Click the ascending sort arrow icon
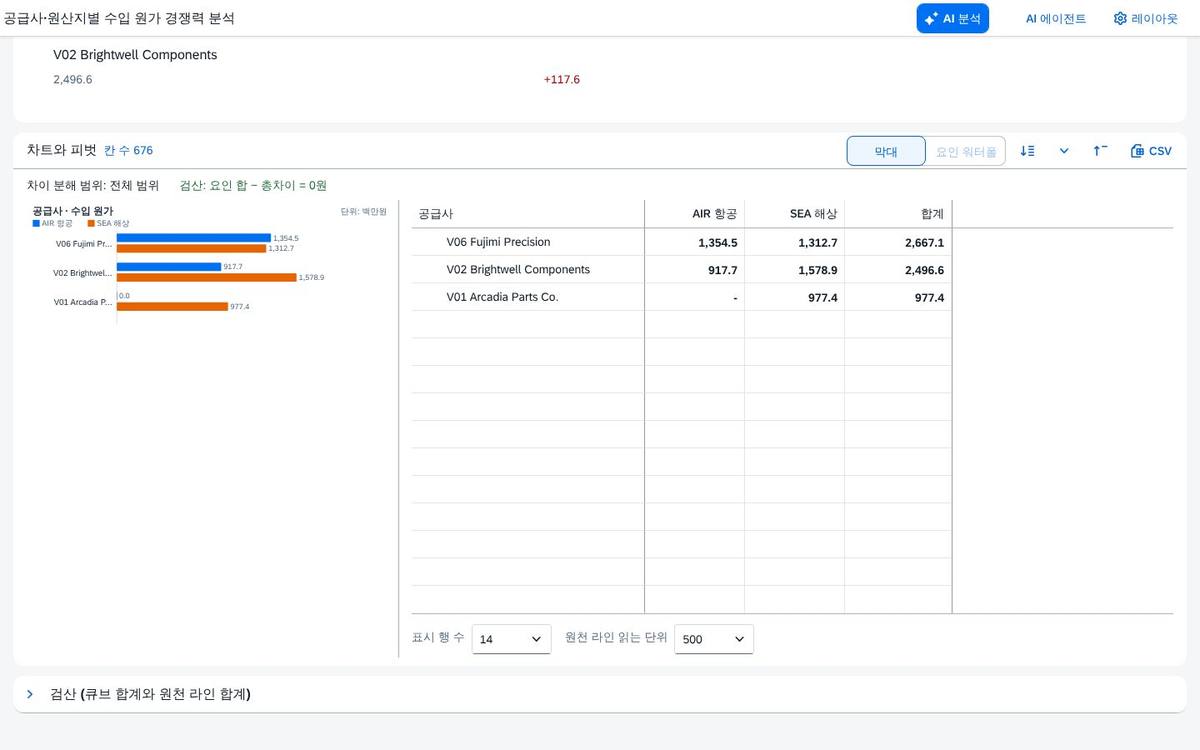Screen dimensions: 1200x750 [1100, 151]
